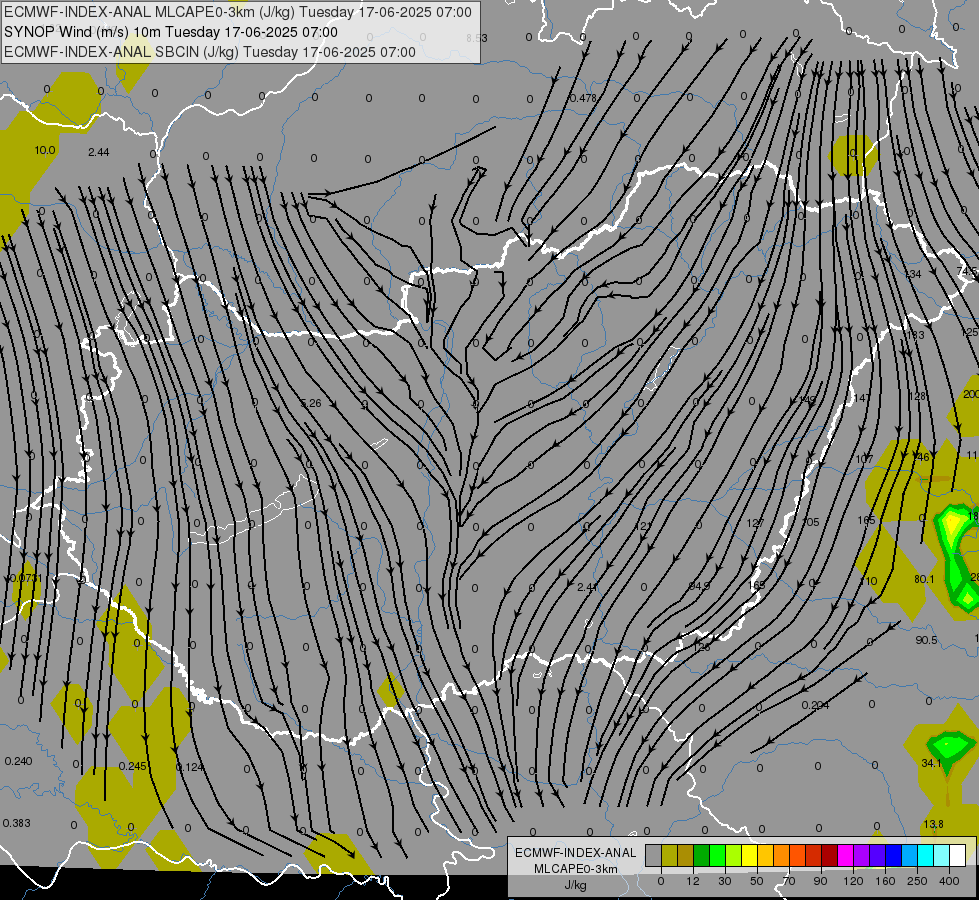979x900 pixels.
Task: Click the map value 34.1
Action: click(x=931, y=763)
